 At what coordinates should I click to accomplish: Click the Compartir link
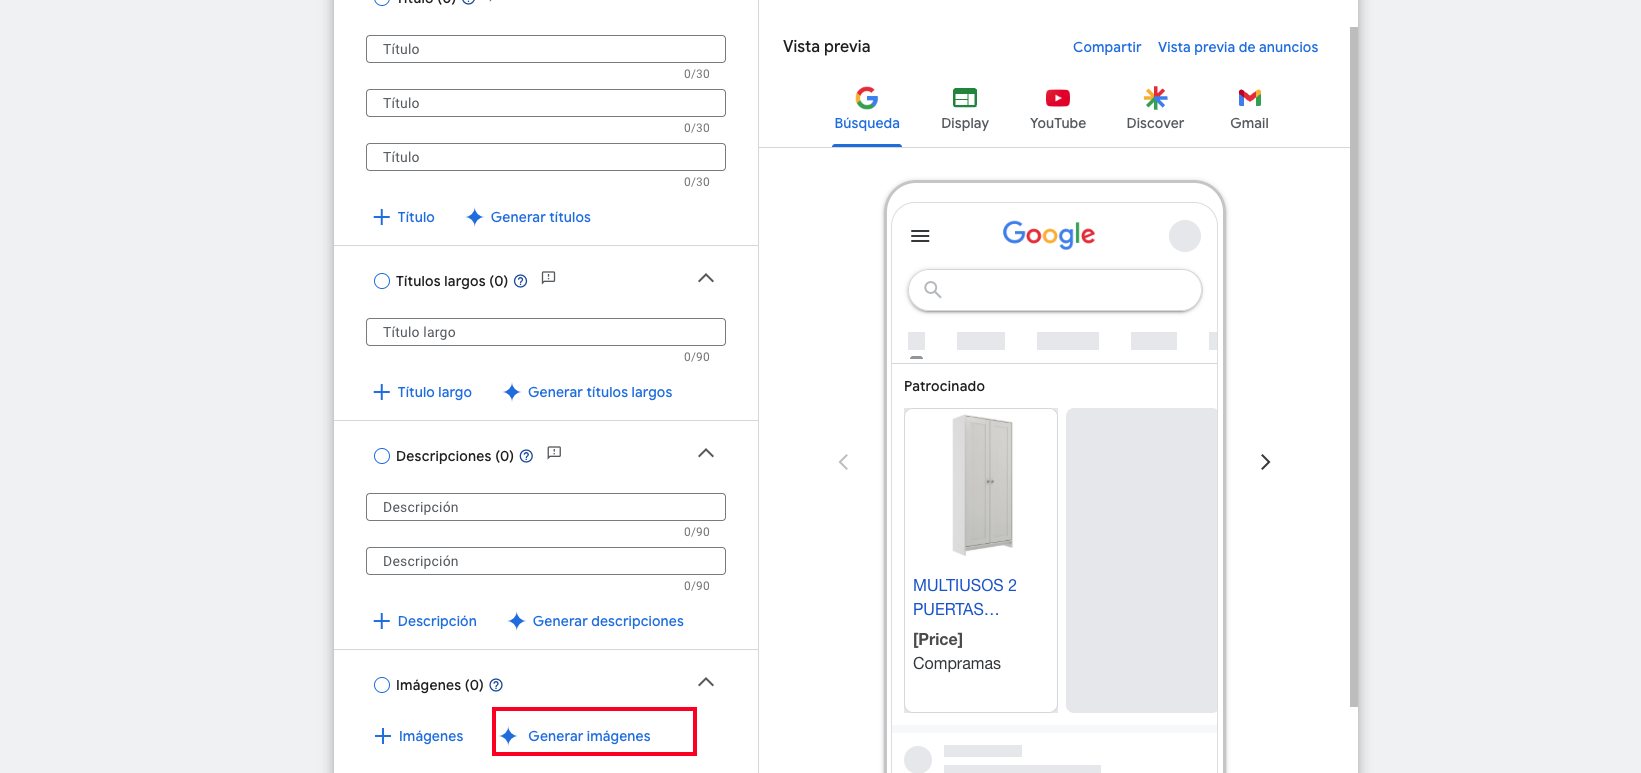pyautogui.click(x=1107, y=47)
